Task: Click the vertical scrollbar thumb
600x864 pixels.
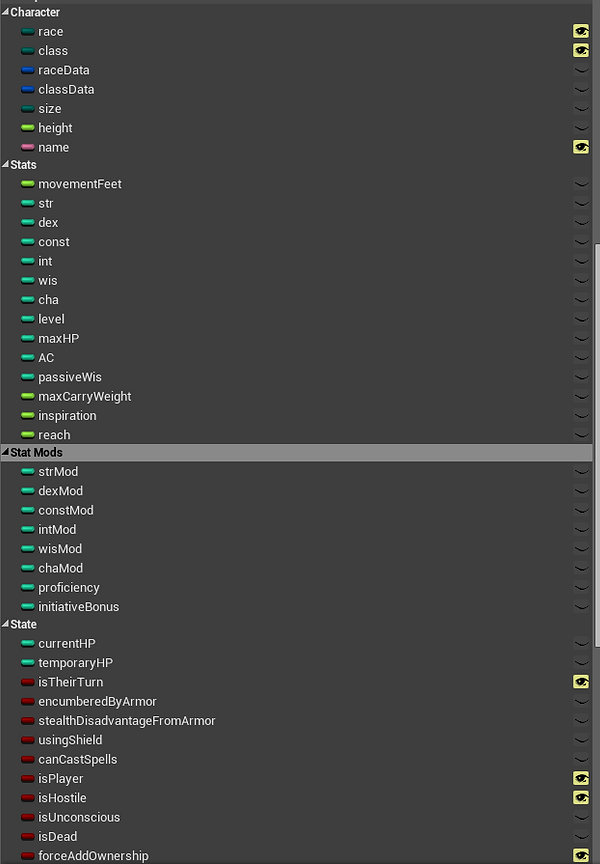Action: pyautogui.click(x=597, y=445)
